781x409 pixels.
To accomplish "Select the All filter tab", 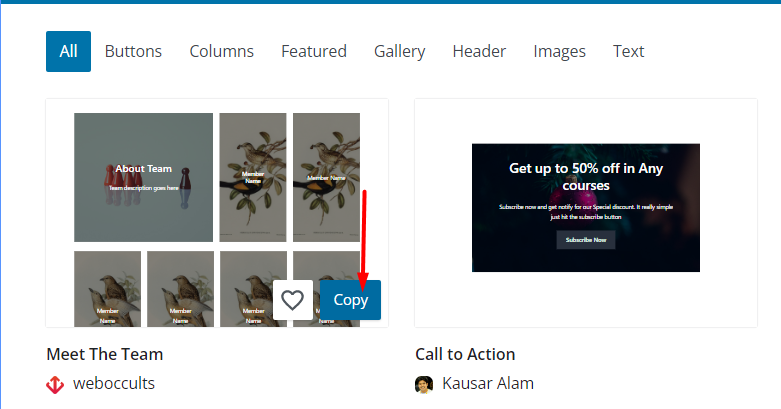I will coord(68,51).
